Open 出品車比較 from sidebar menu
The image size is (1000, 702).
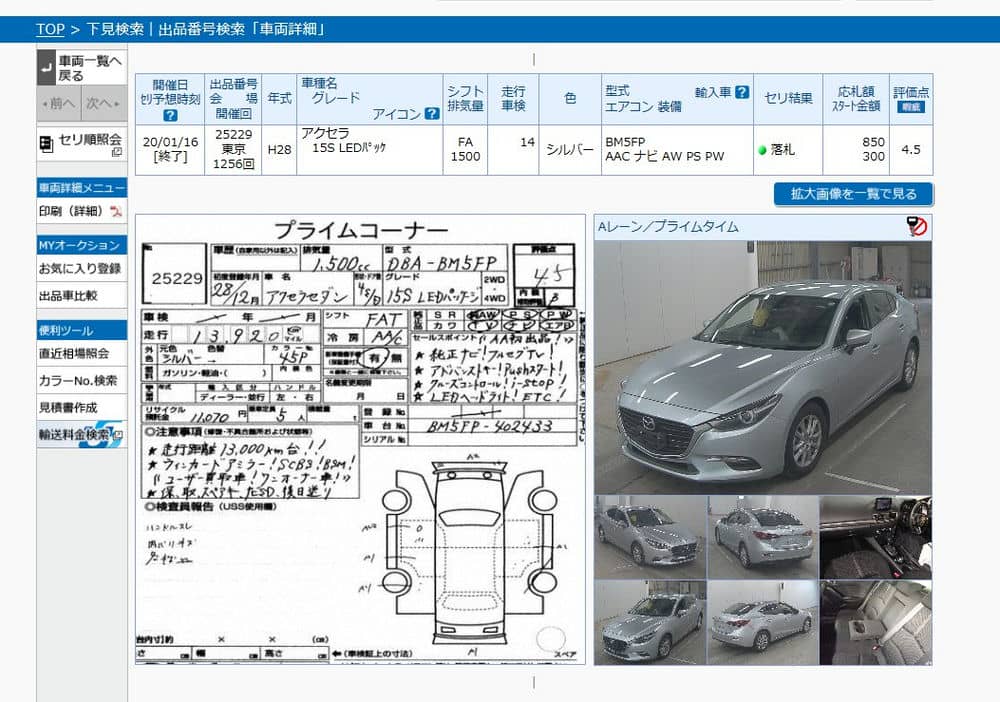click(66, 296)
